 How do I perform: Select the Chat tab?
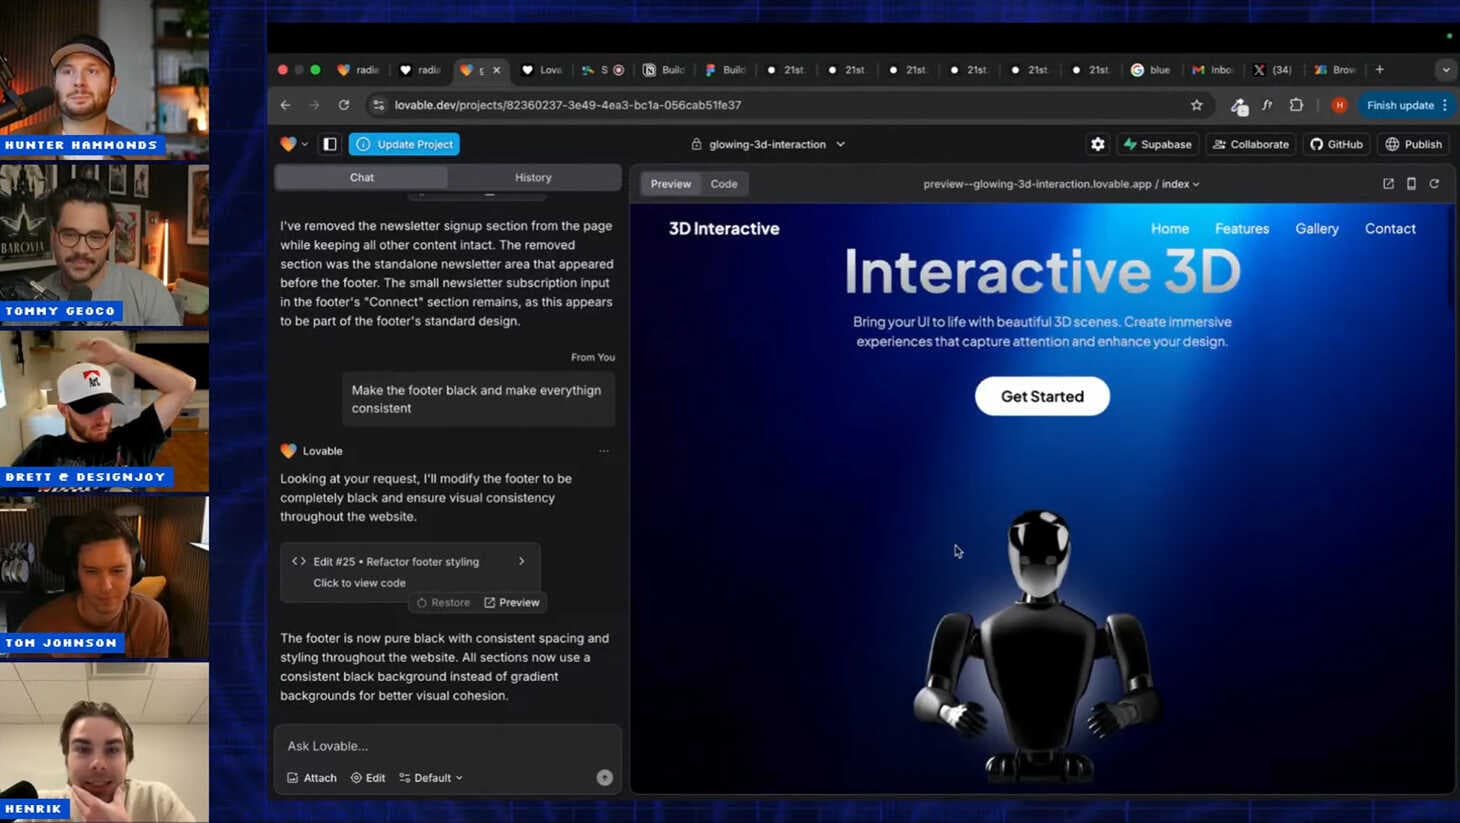[x=362, y=177]
